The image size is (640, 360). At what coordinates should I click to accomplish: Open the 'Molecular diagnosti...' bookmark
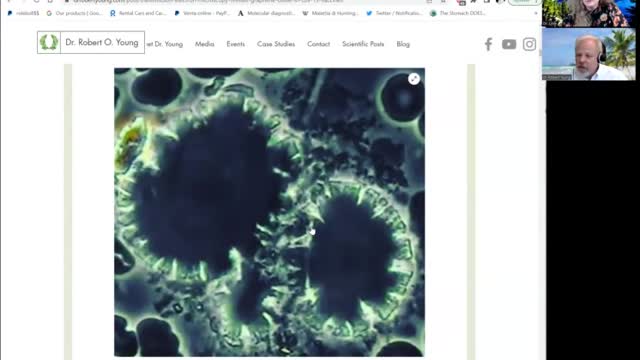click(x=266, y=13)
